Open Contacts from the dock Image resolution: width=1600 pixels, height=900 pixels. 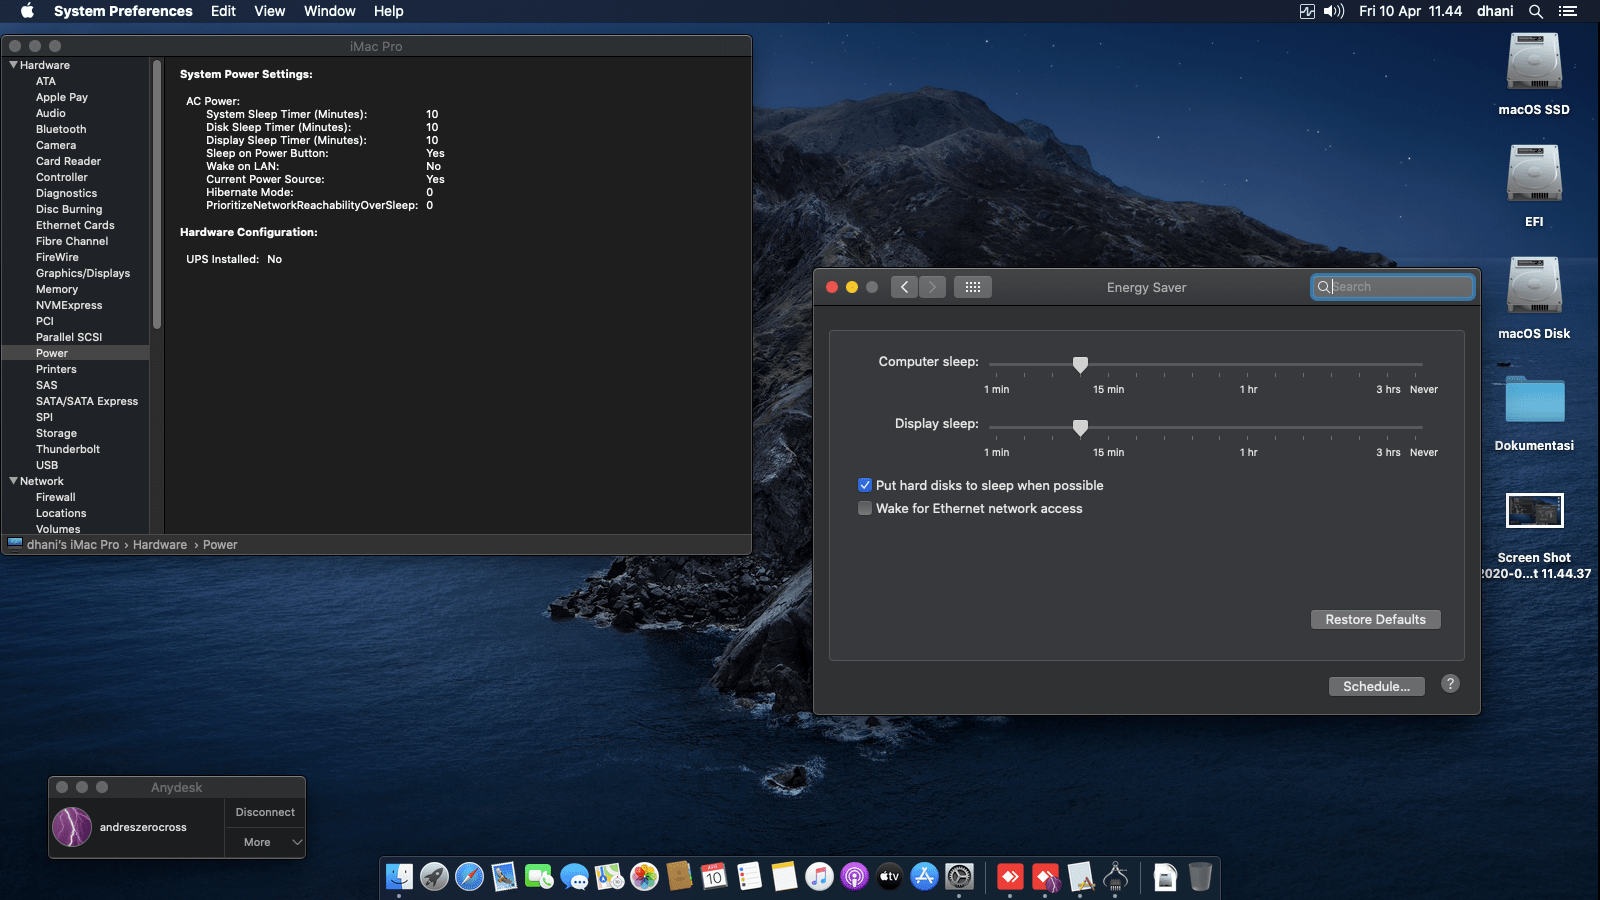pos(679,877)
